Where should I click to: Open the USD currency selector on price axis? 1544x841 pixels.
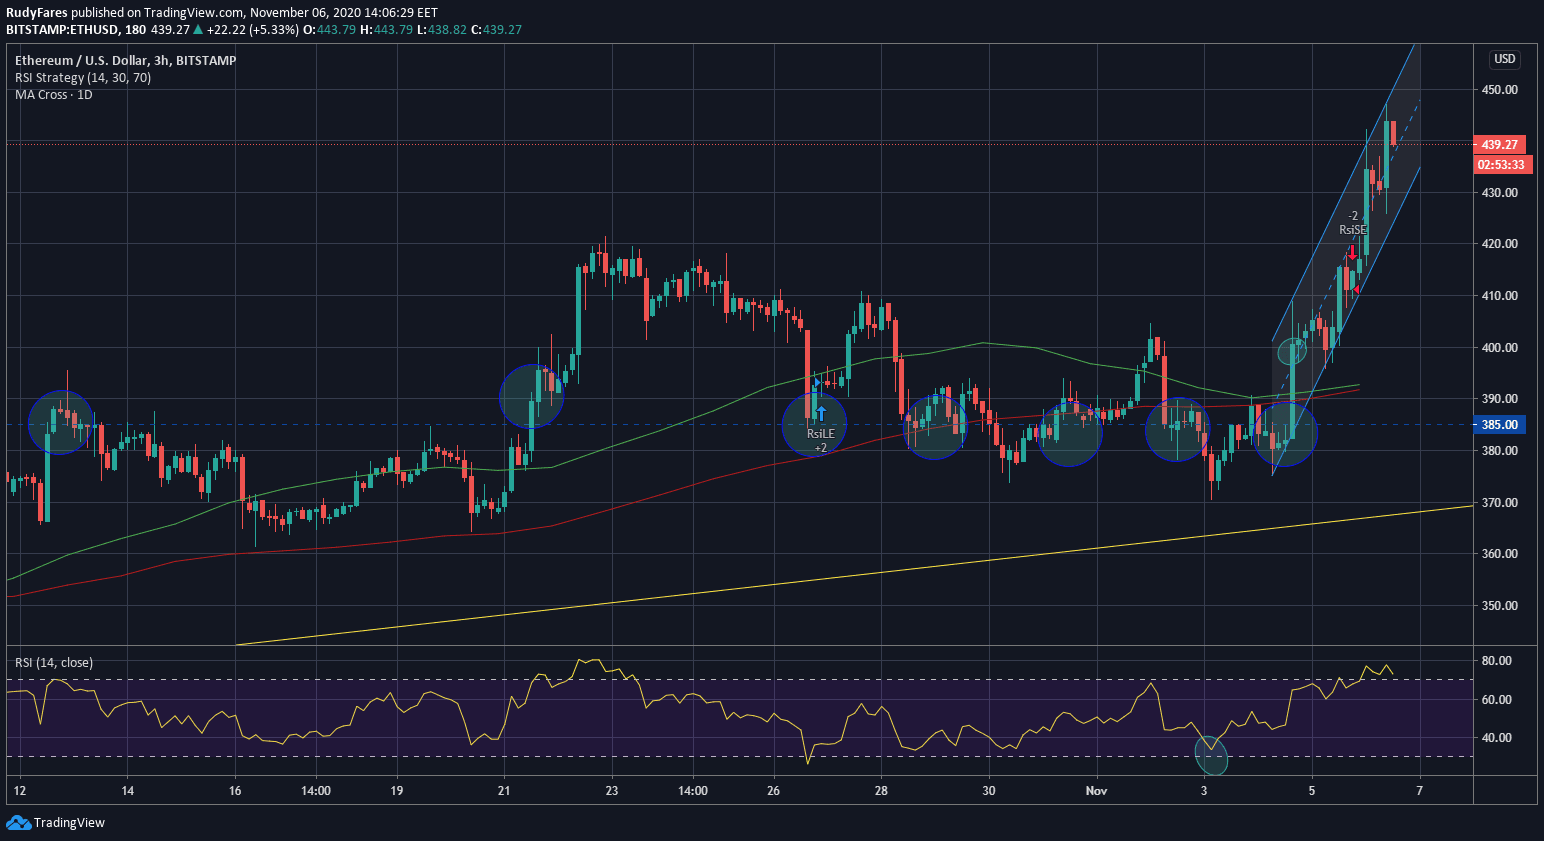click(1504, 59)
